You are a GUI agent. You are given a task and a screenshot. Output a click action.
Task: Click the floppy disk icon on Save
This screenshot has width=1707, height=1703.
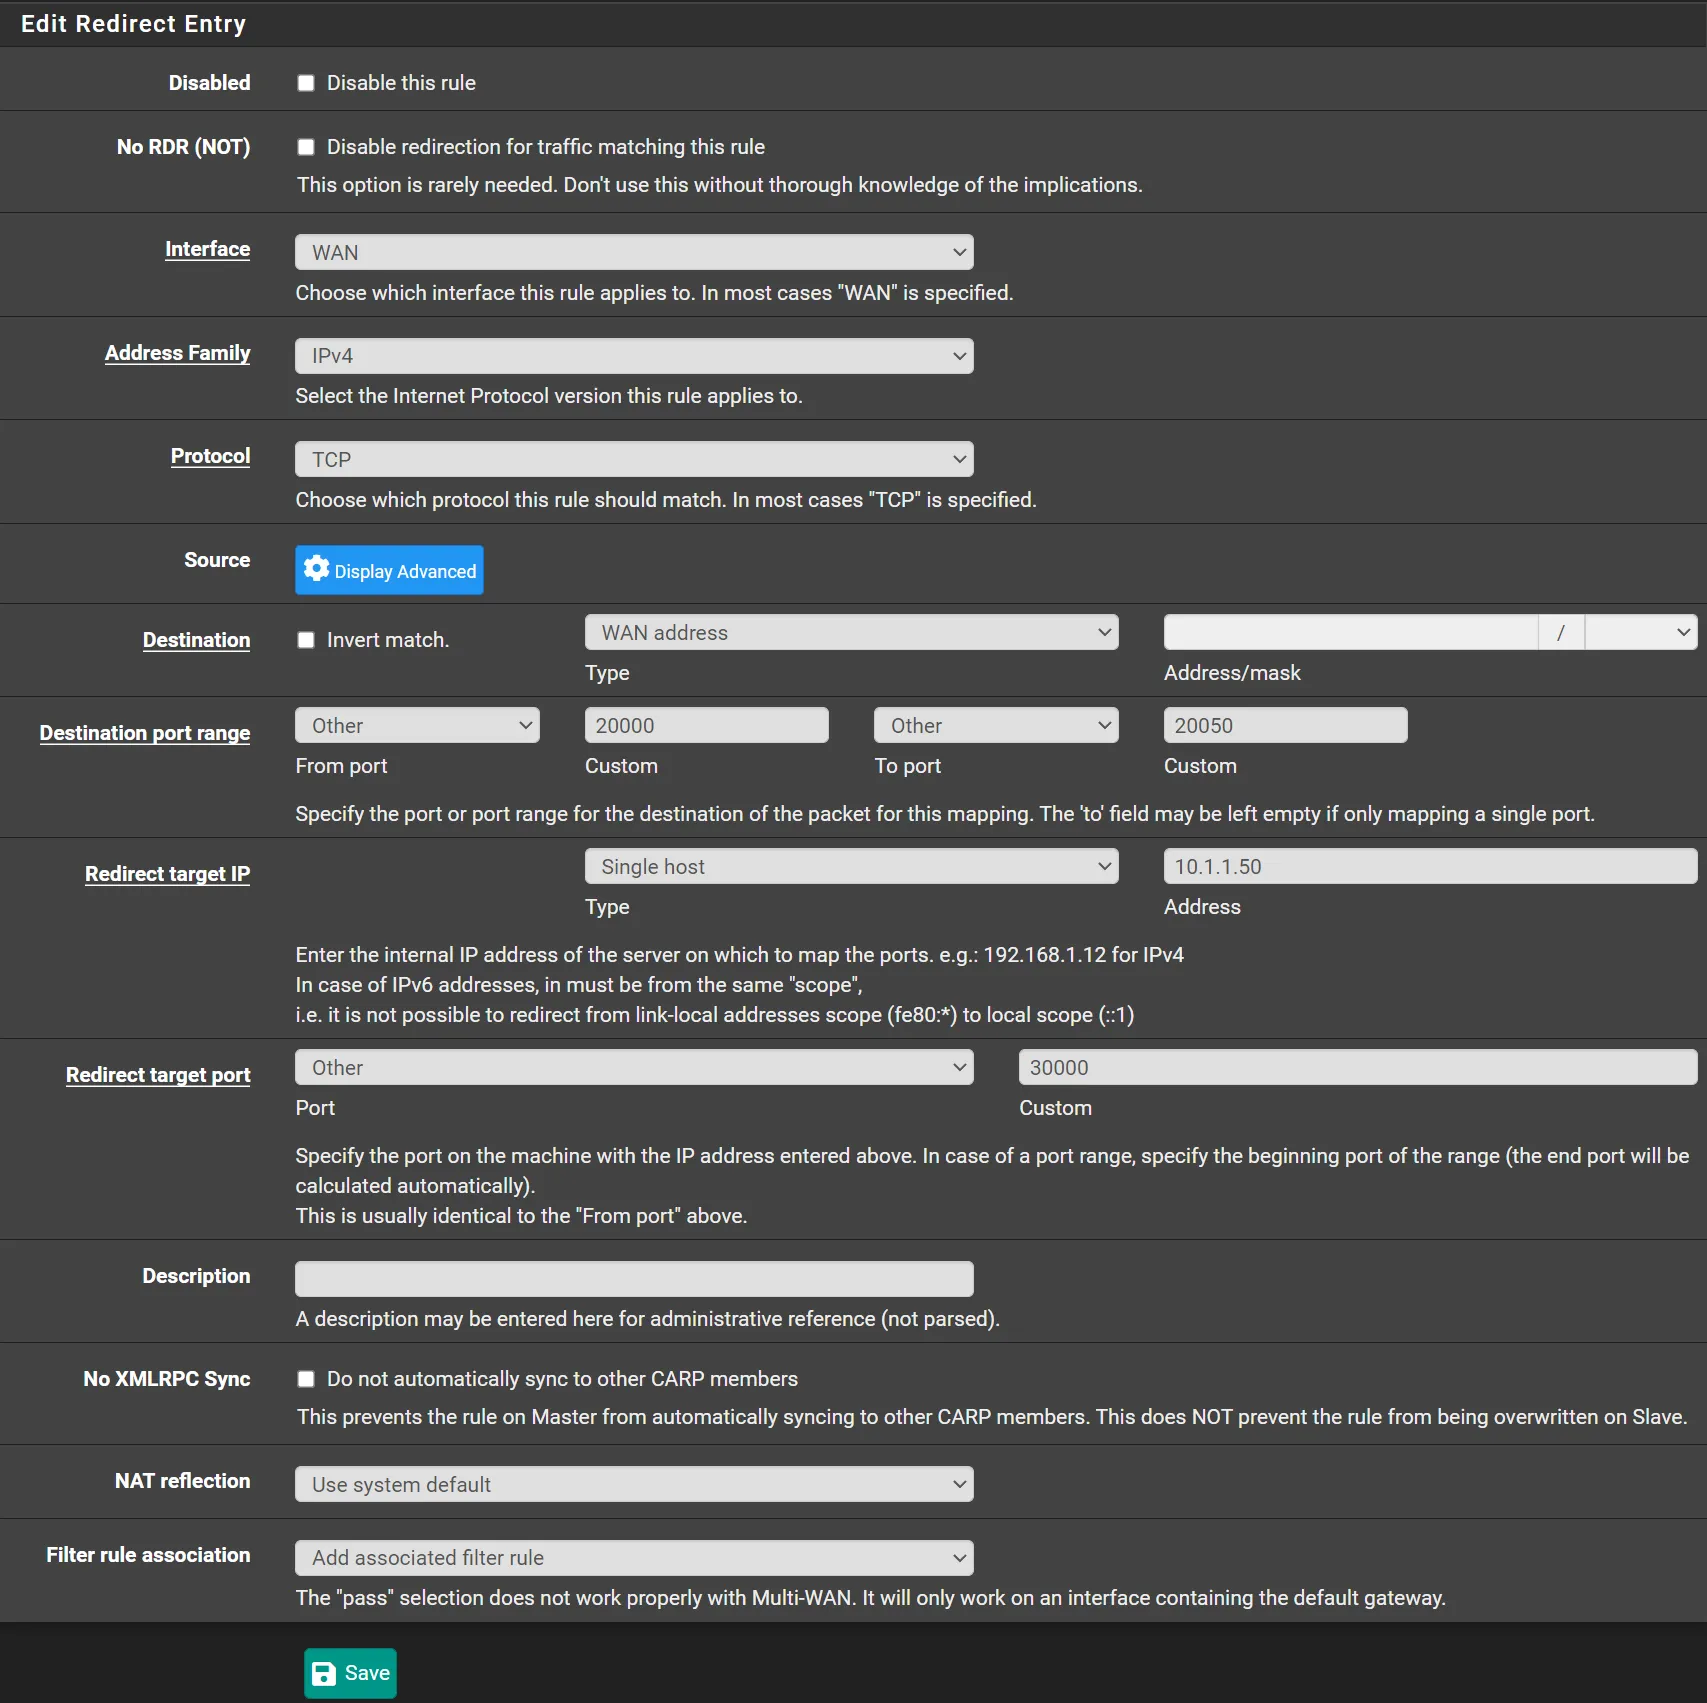pos(324,1674)
